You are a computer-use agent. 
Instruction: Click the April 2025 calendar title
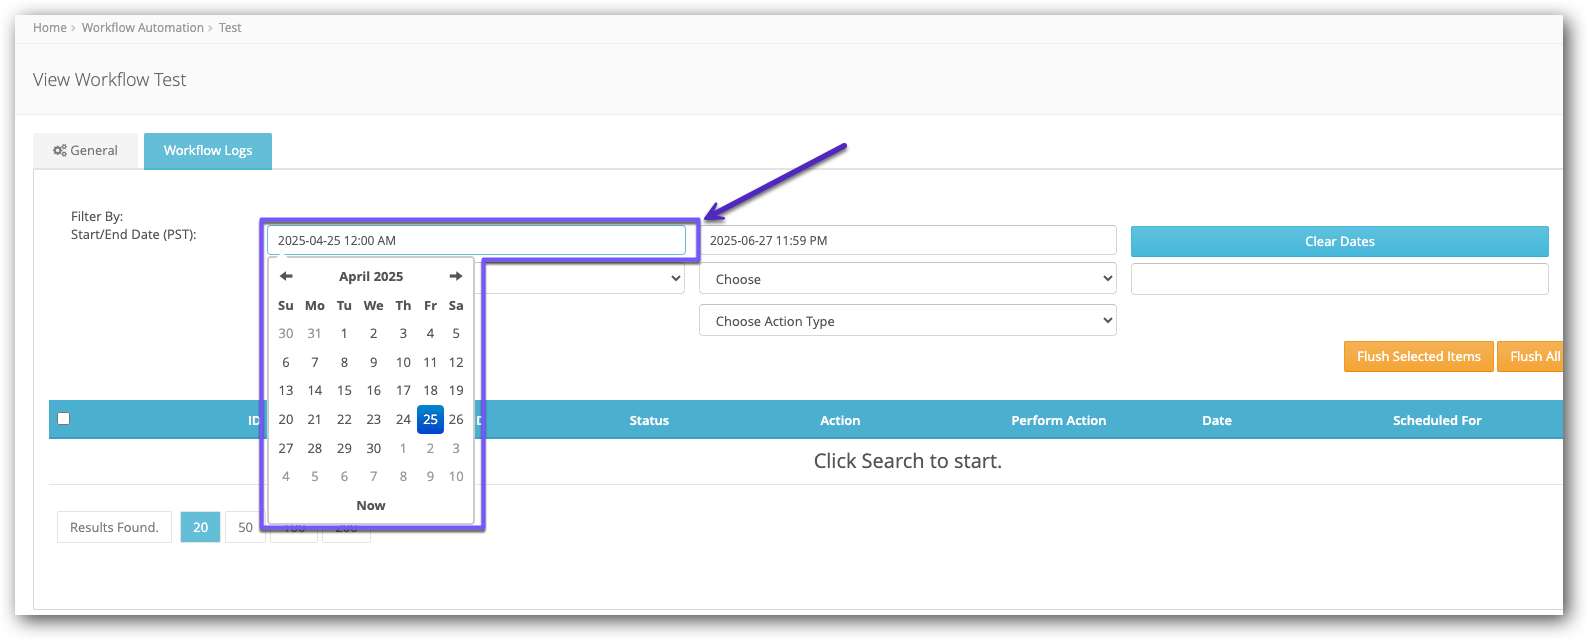click(x=371, y=276)
